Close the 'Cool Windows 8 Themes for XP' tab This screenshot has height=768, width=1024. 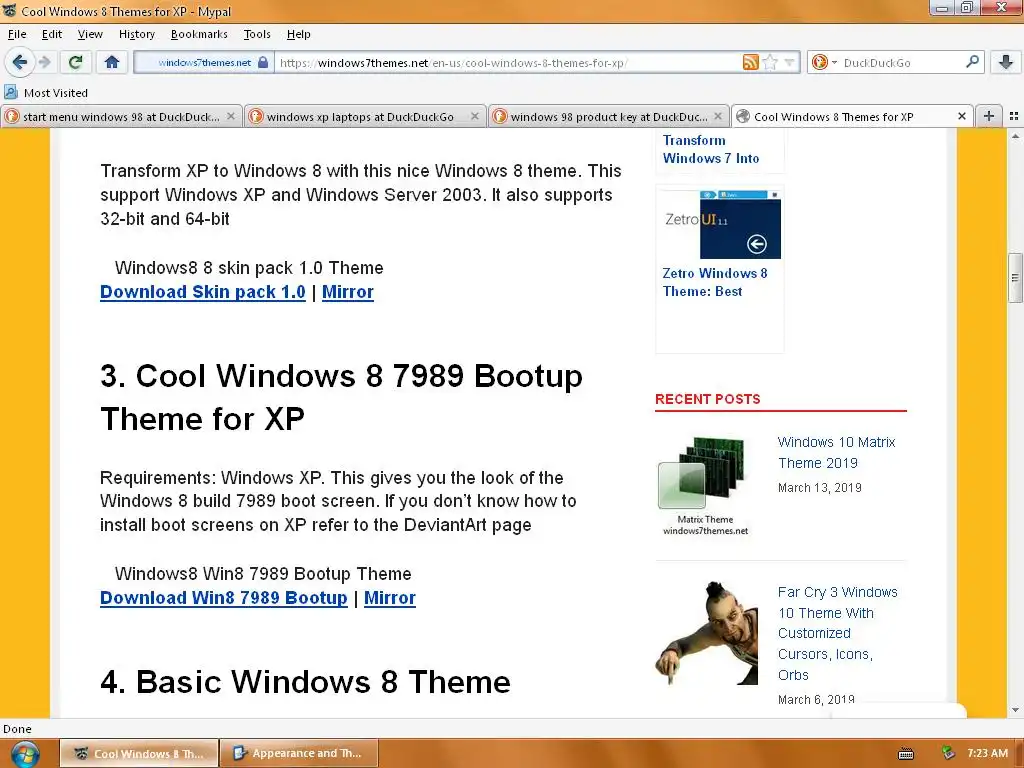pyautogui.click(x=961, y=116)
